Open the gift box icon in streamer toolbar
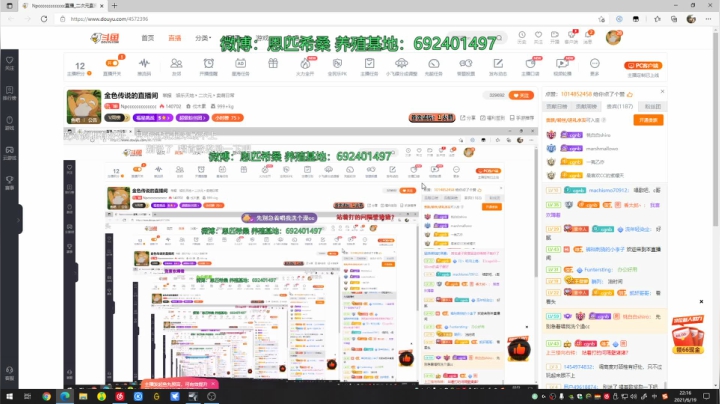The height and width of the screenshot is (404, 720). coord(273,63)
